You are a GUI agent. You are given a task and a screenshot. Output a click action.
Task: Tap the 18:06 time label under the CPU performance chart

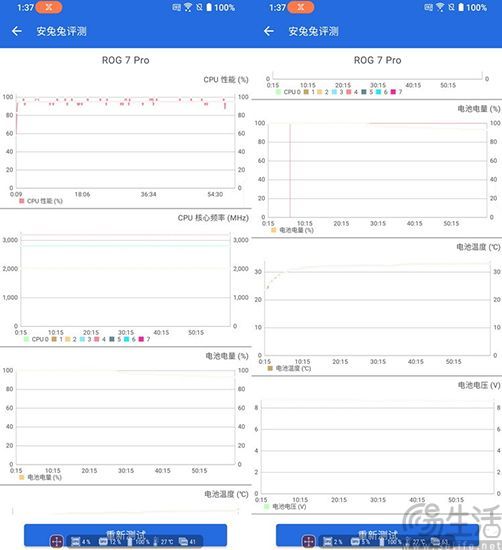point(82,194)
